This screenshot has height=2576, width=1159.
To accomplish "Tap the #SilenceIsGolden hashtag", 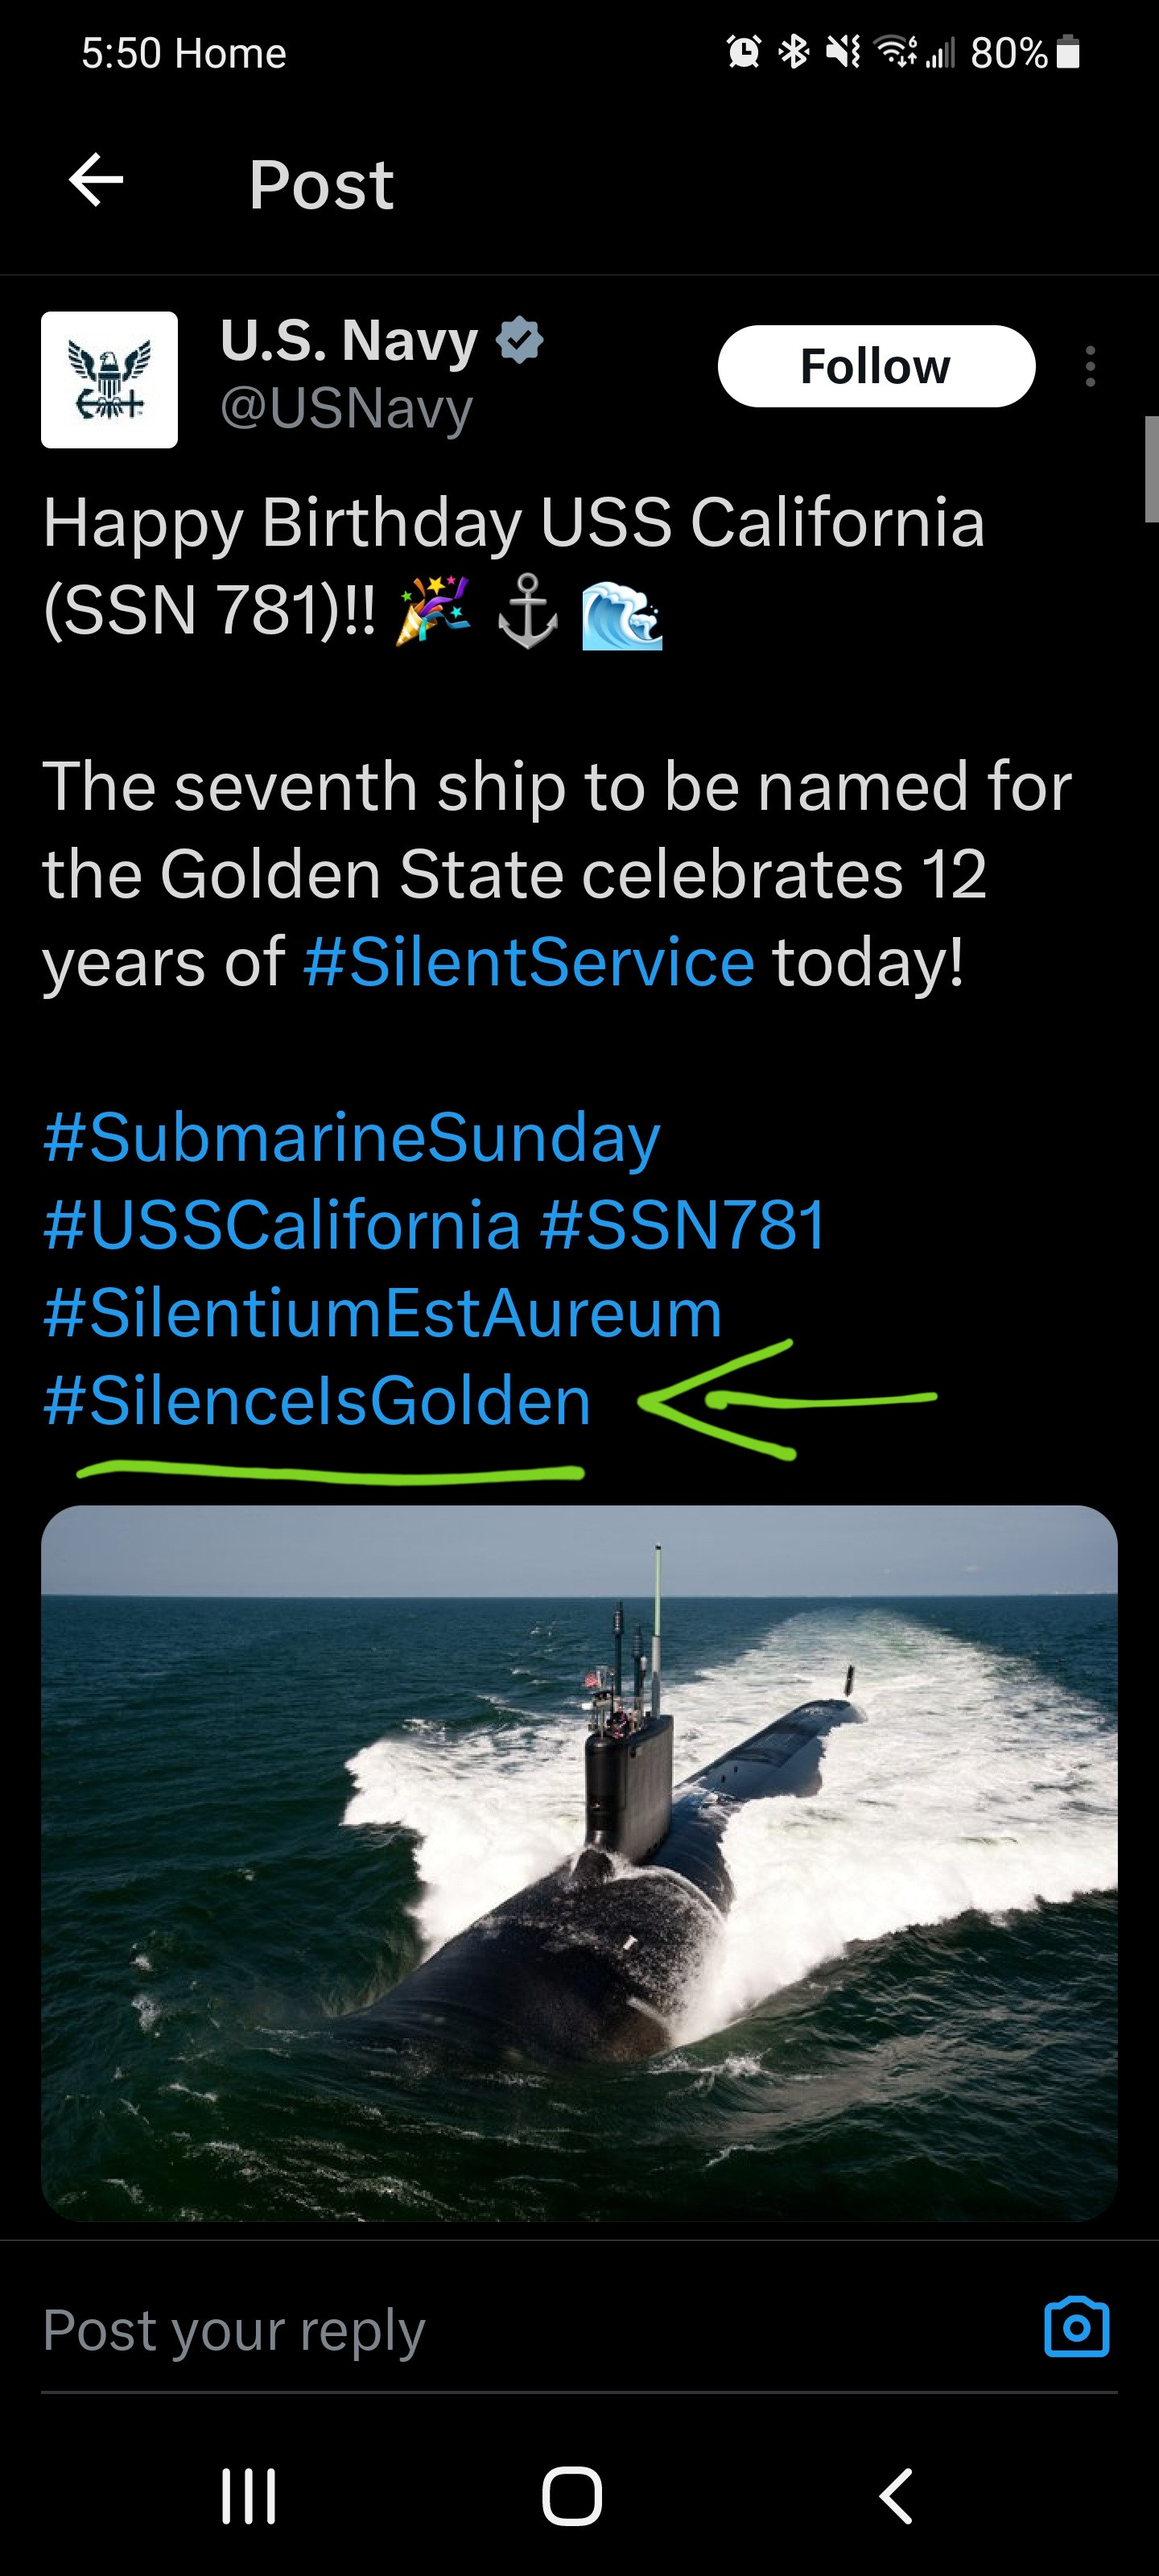I will click(317, 1401).
